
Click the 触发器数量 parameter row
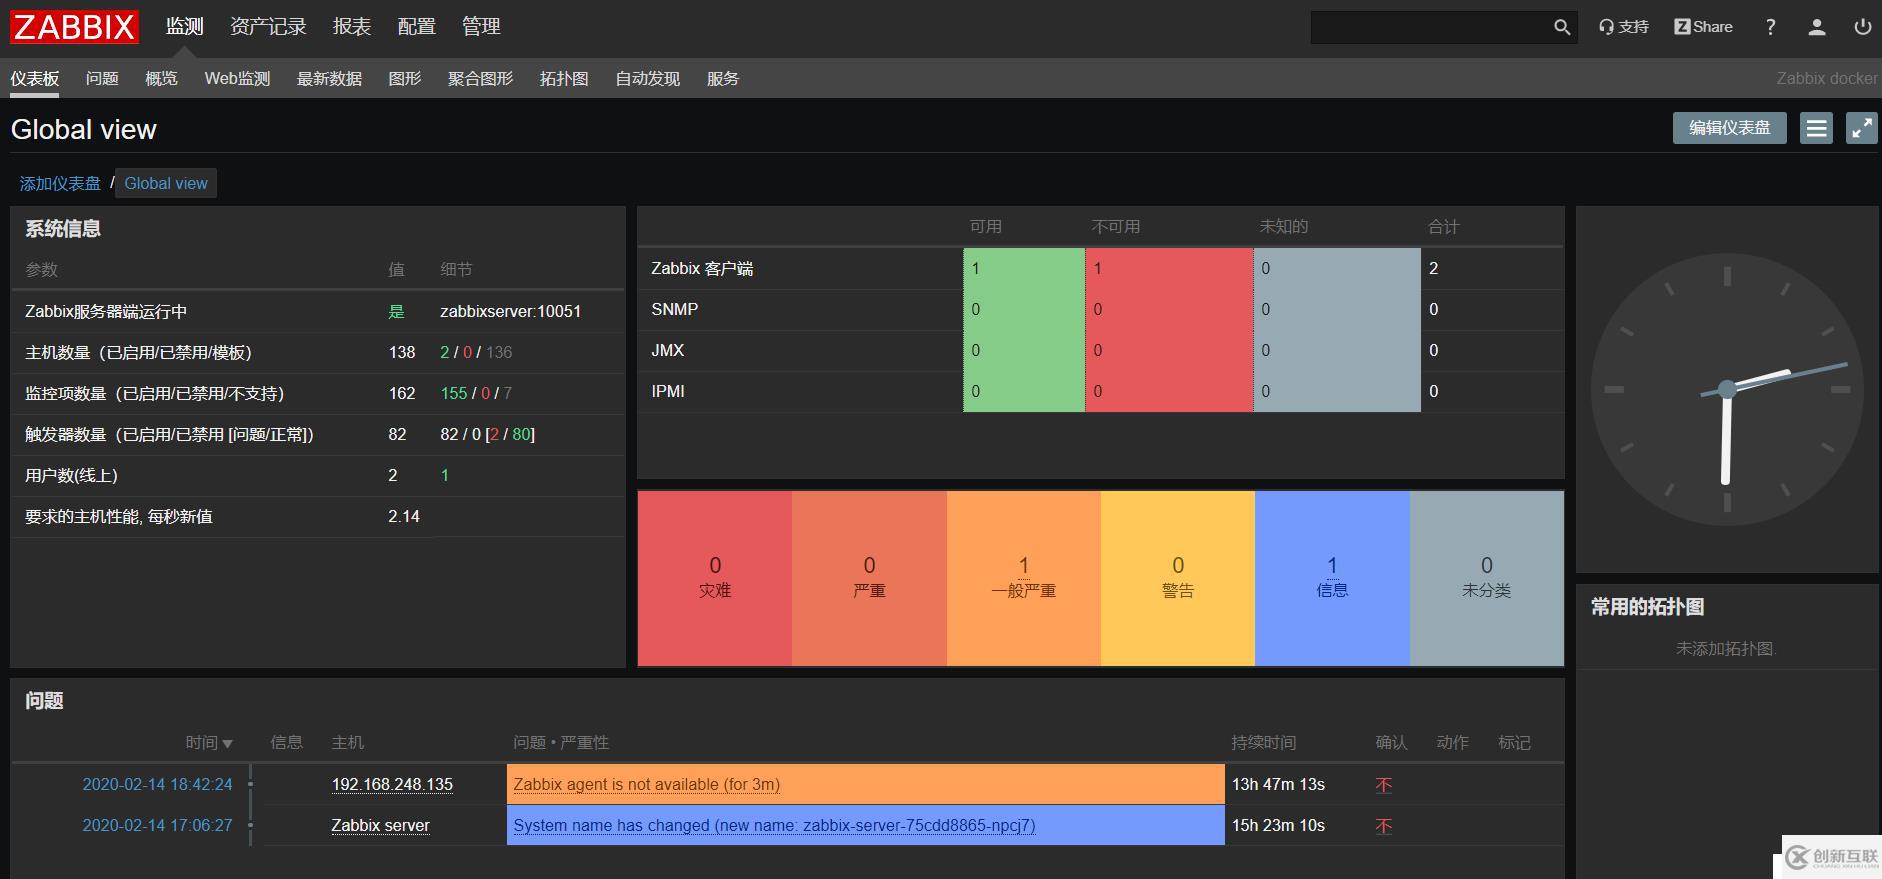coord(318,435)
